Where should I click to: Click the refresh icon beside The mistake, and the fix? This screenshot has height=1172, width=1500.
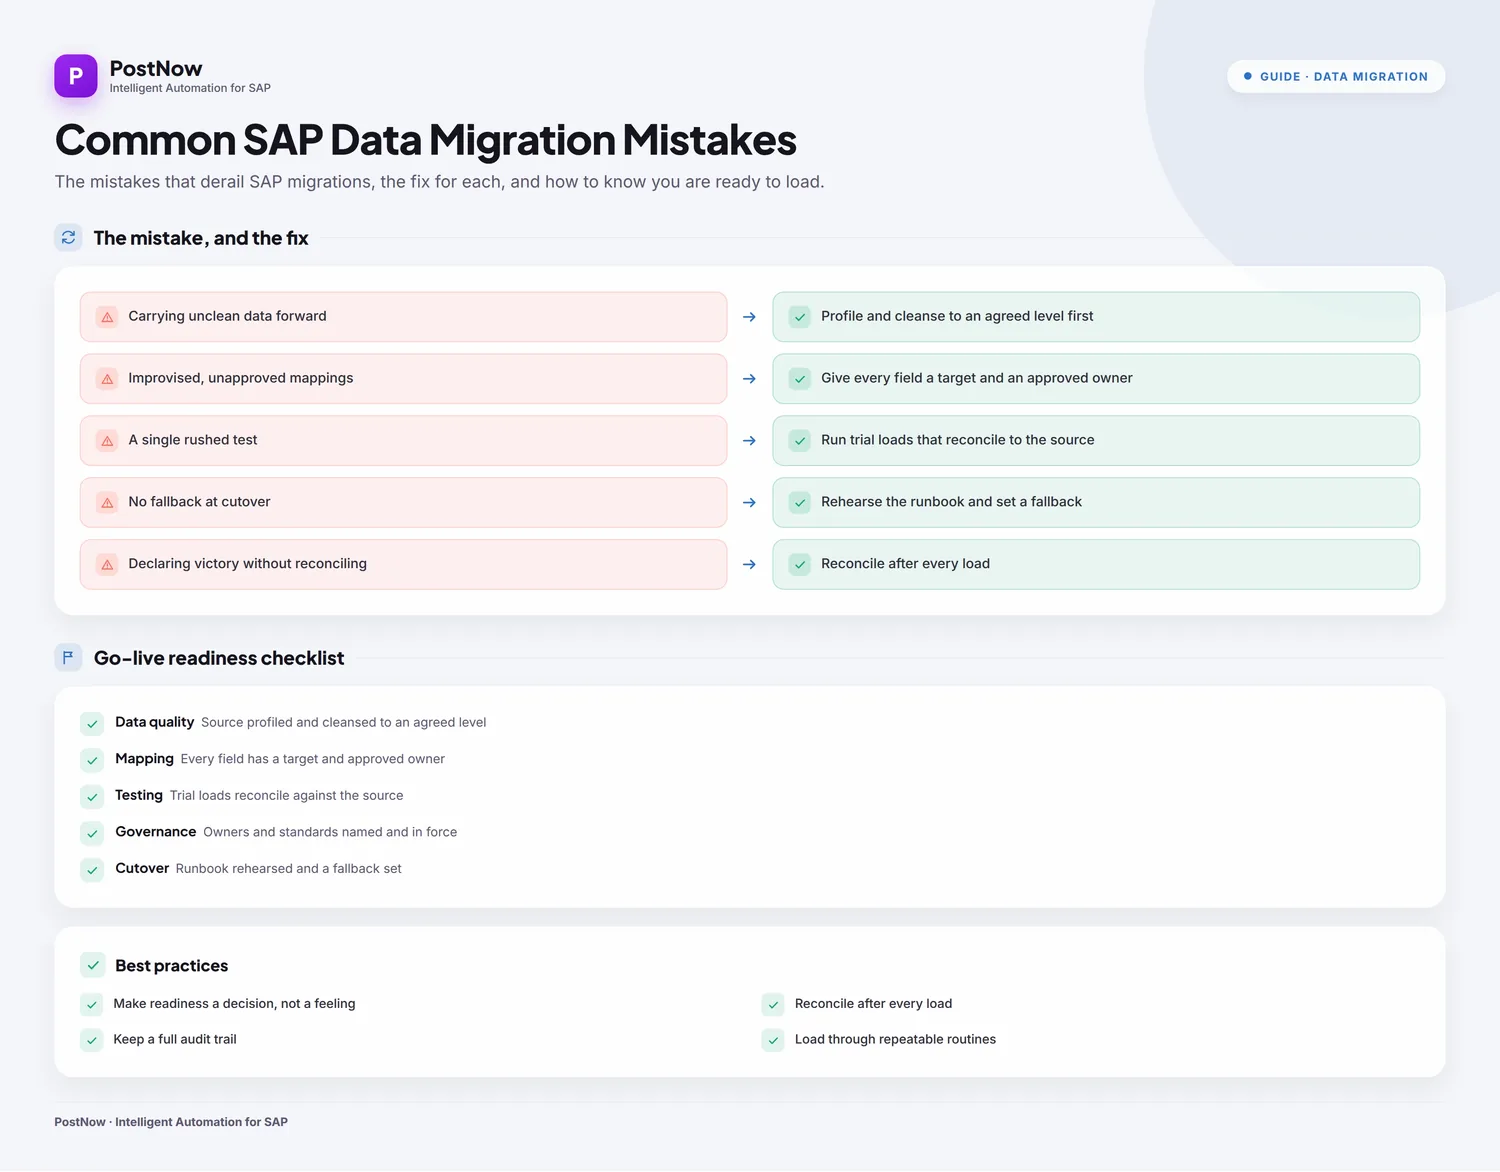point(68,238)
